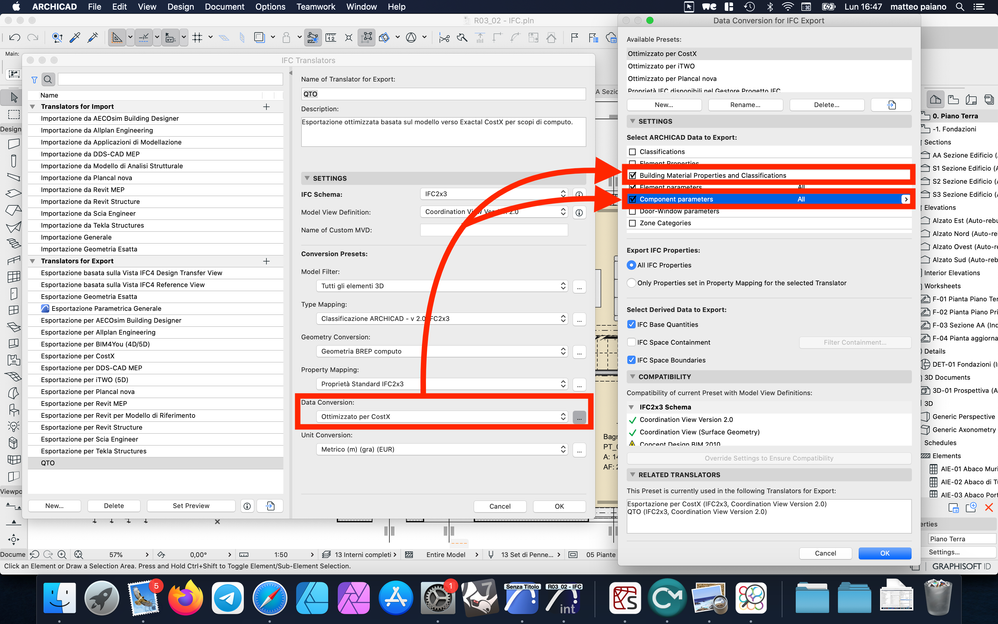998x624 pixels.
Task: Click the info icon next to IFC Schema
Action: (x=579, y=194)
